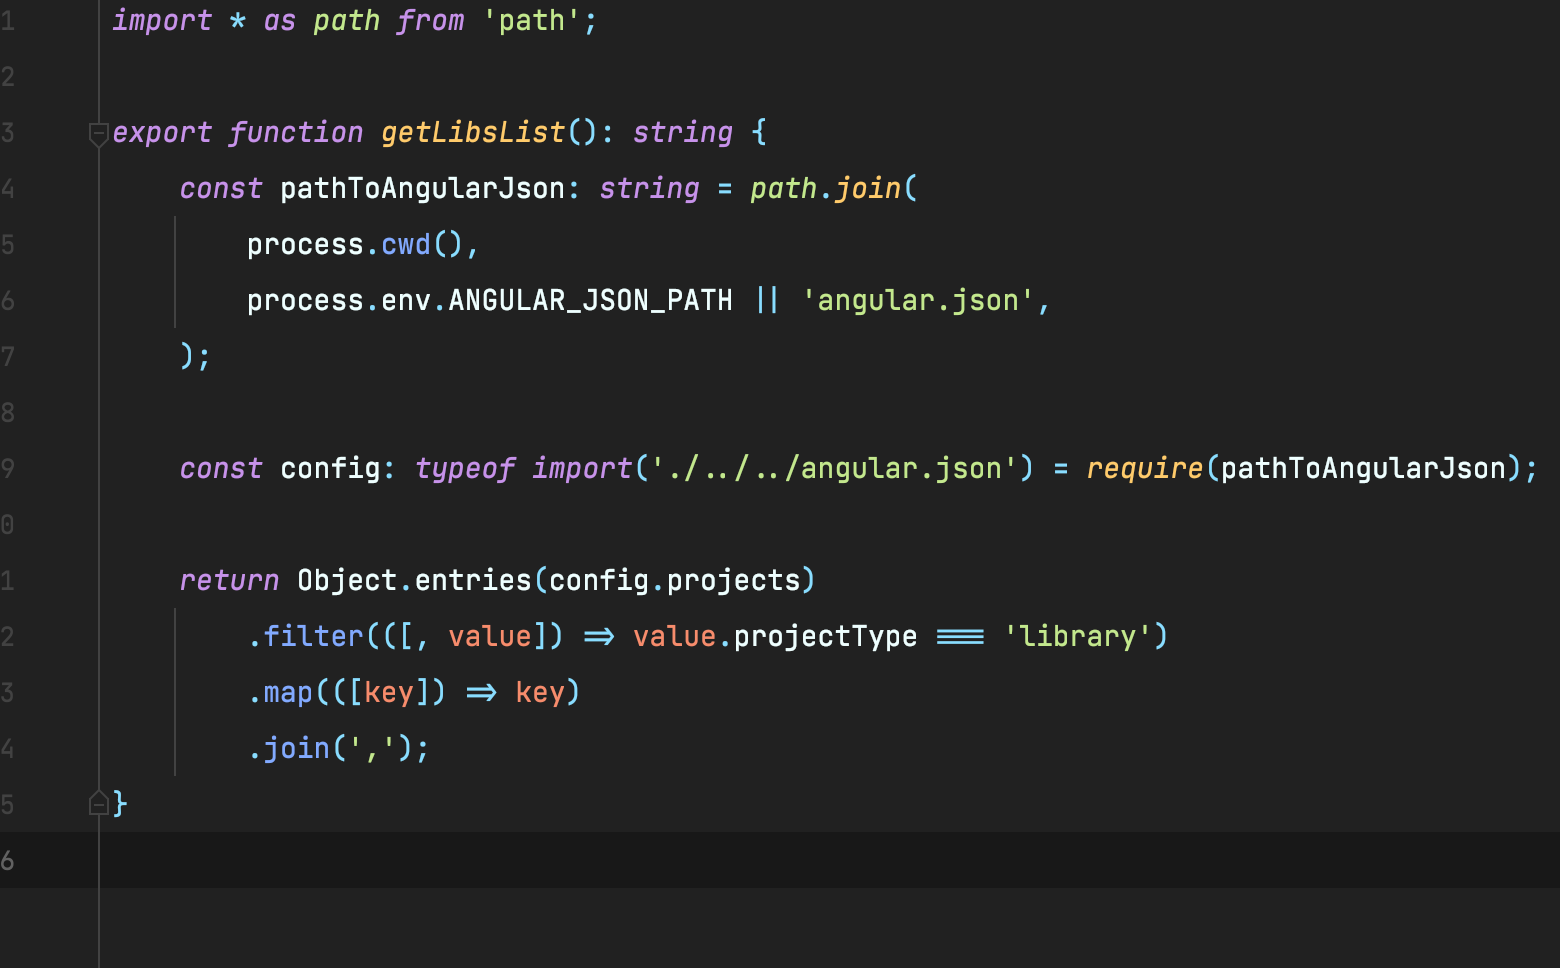Viewport: 1560px width, 968px height.
Task: Click the typeof keyword
Action: (x=465, y=469)
